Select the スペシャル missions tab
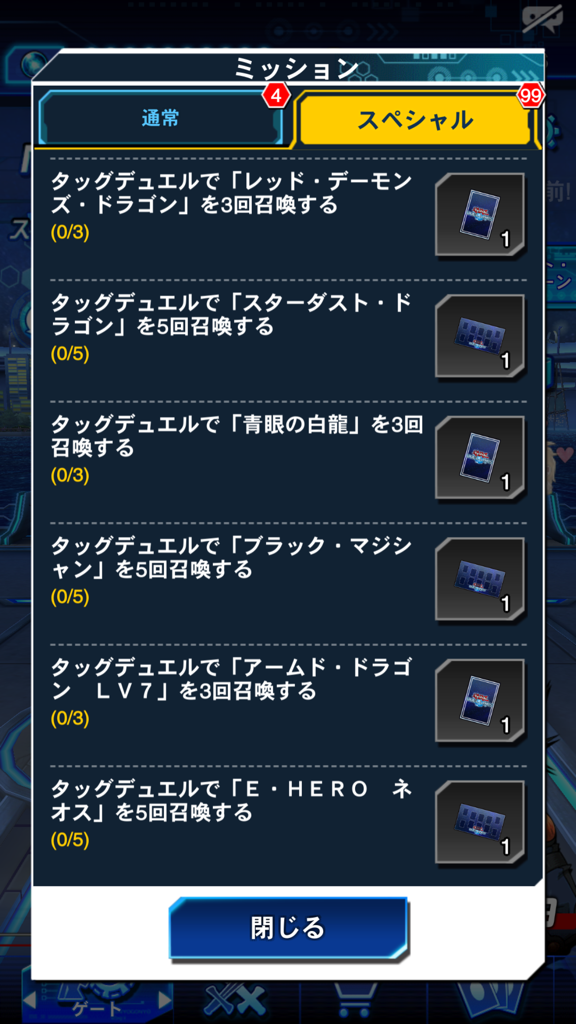 pos(414,120)
